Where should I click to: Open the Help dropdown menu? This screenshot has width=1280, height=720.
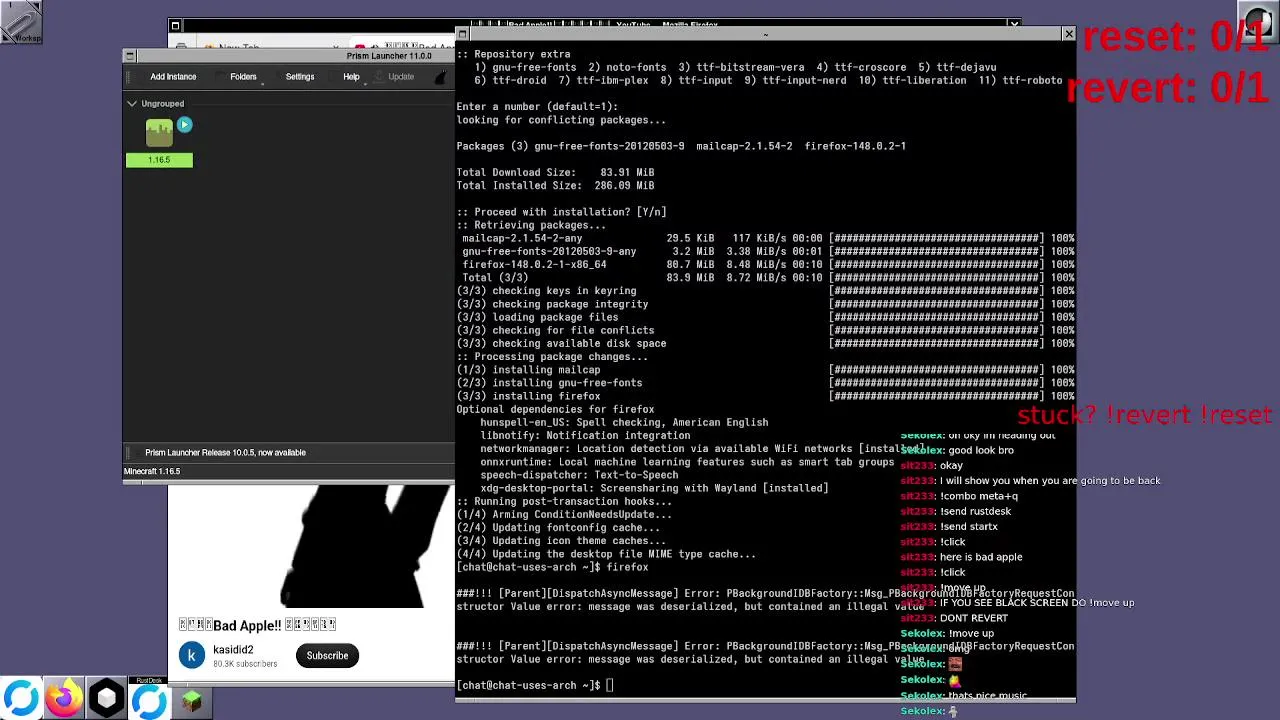coord(351,77)
